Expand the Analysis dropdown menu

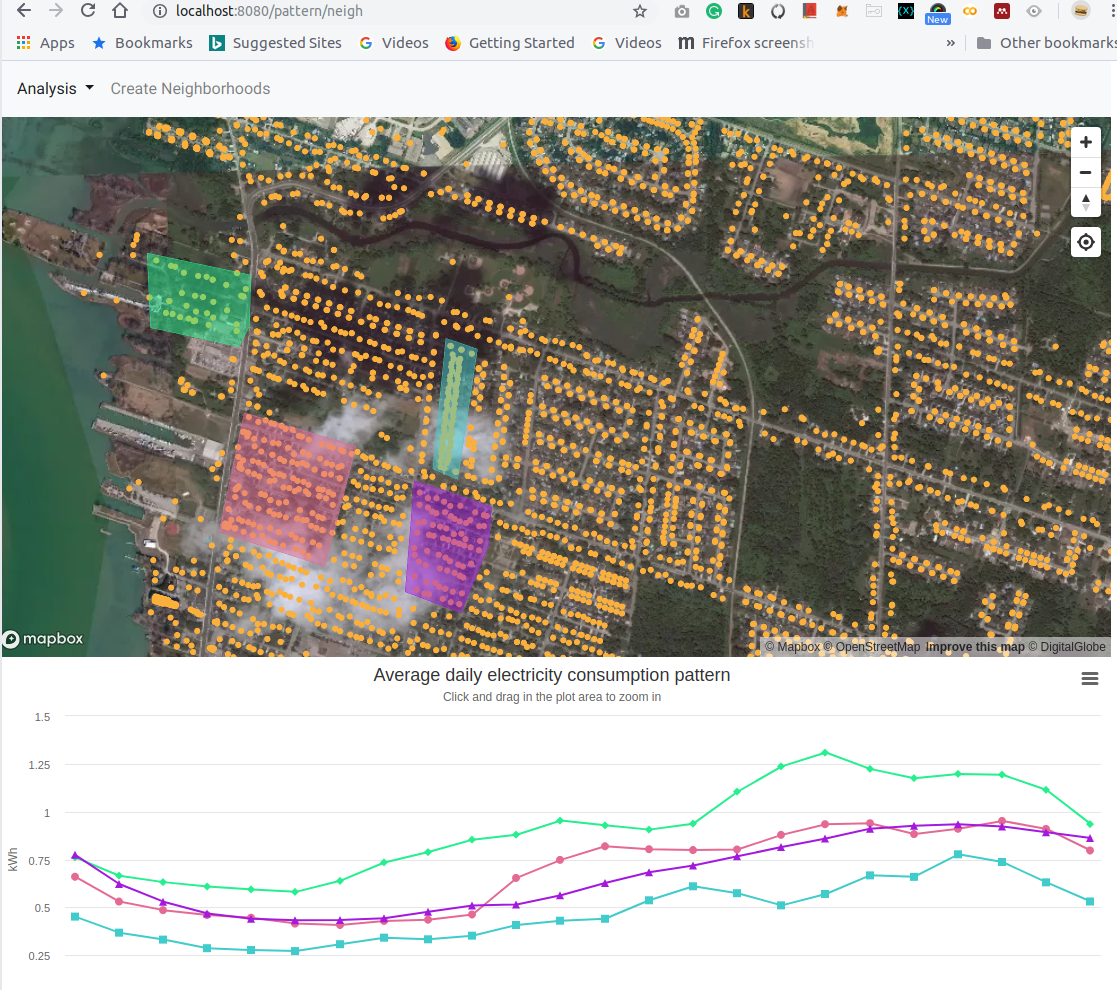click(55, 88)
